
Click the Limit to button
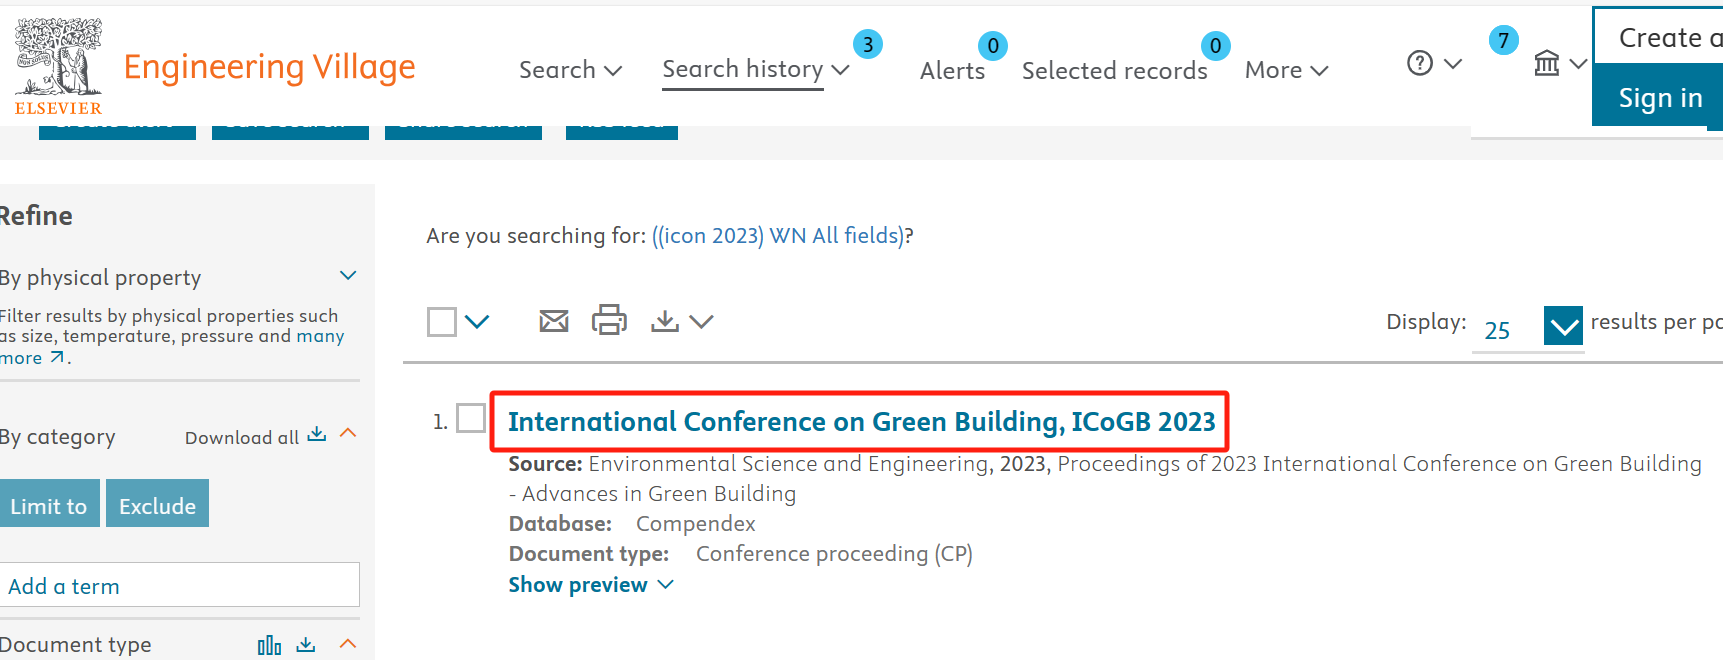click(x=49, y=504)
